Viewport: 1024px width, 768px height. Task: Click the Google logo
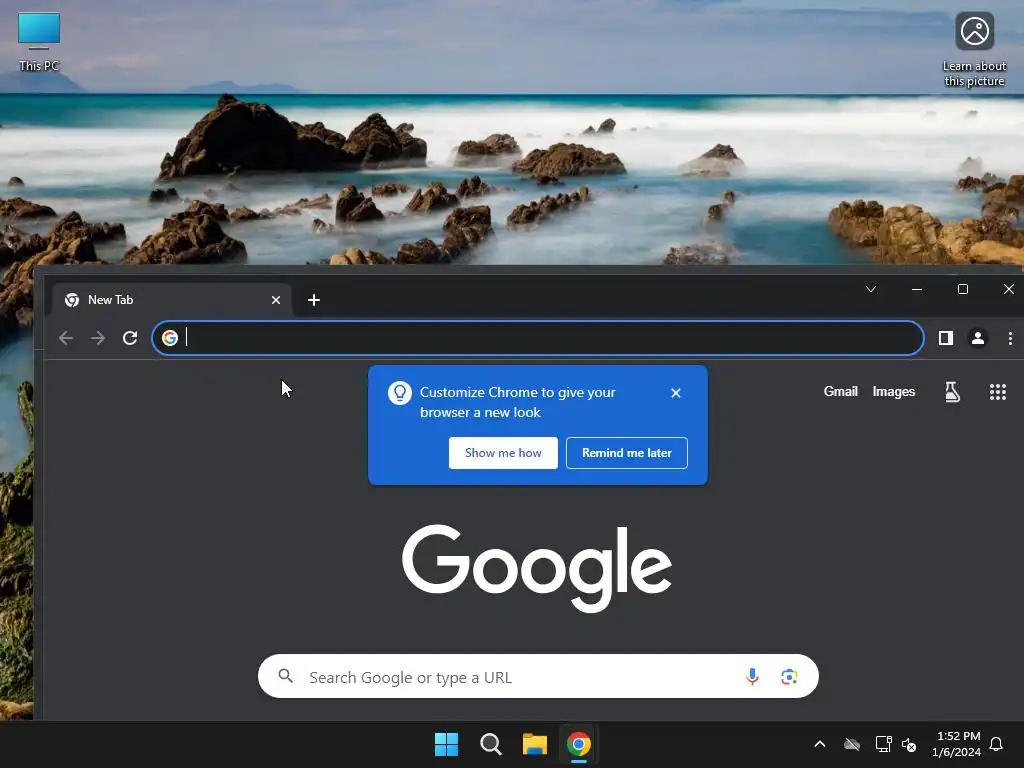coord(537,568)
